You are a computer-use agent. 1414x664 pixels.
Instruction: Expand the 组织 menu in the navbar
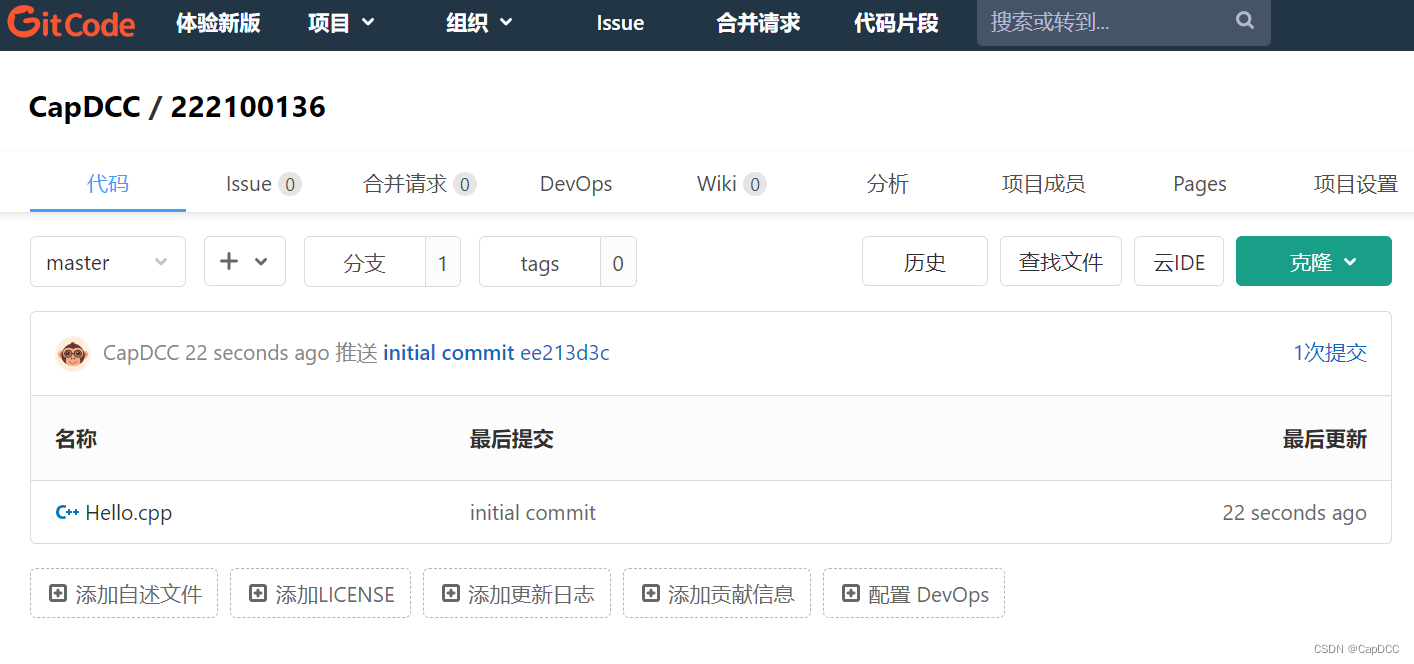480,22
